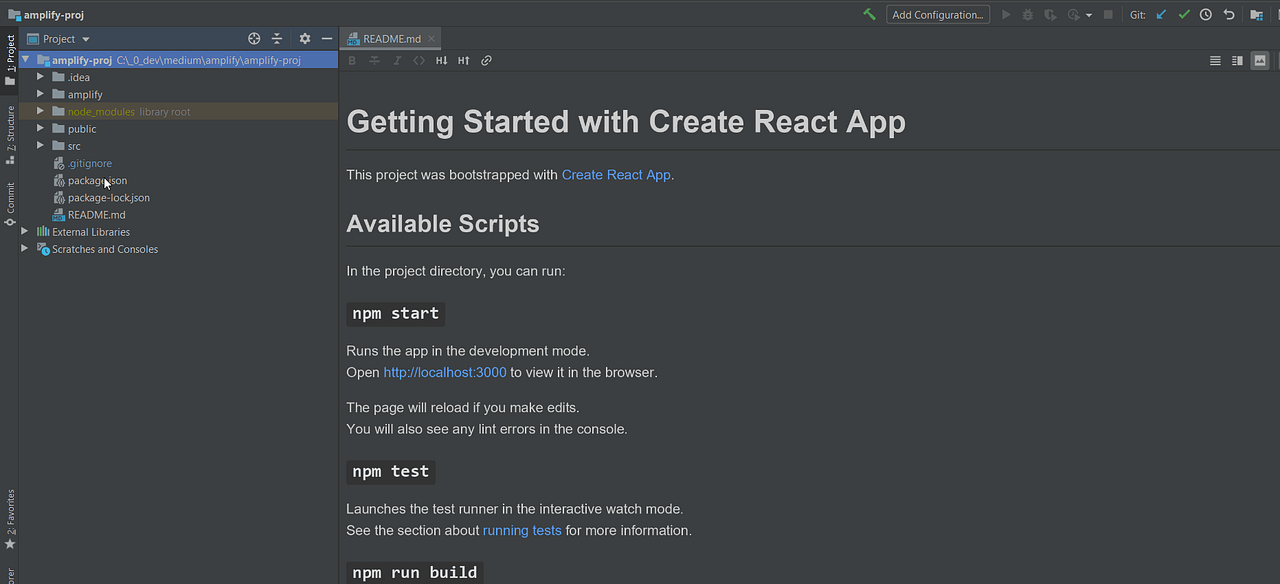Follow the Create React App link
This screenshot has width=1280, height=584.
616,174
